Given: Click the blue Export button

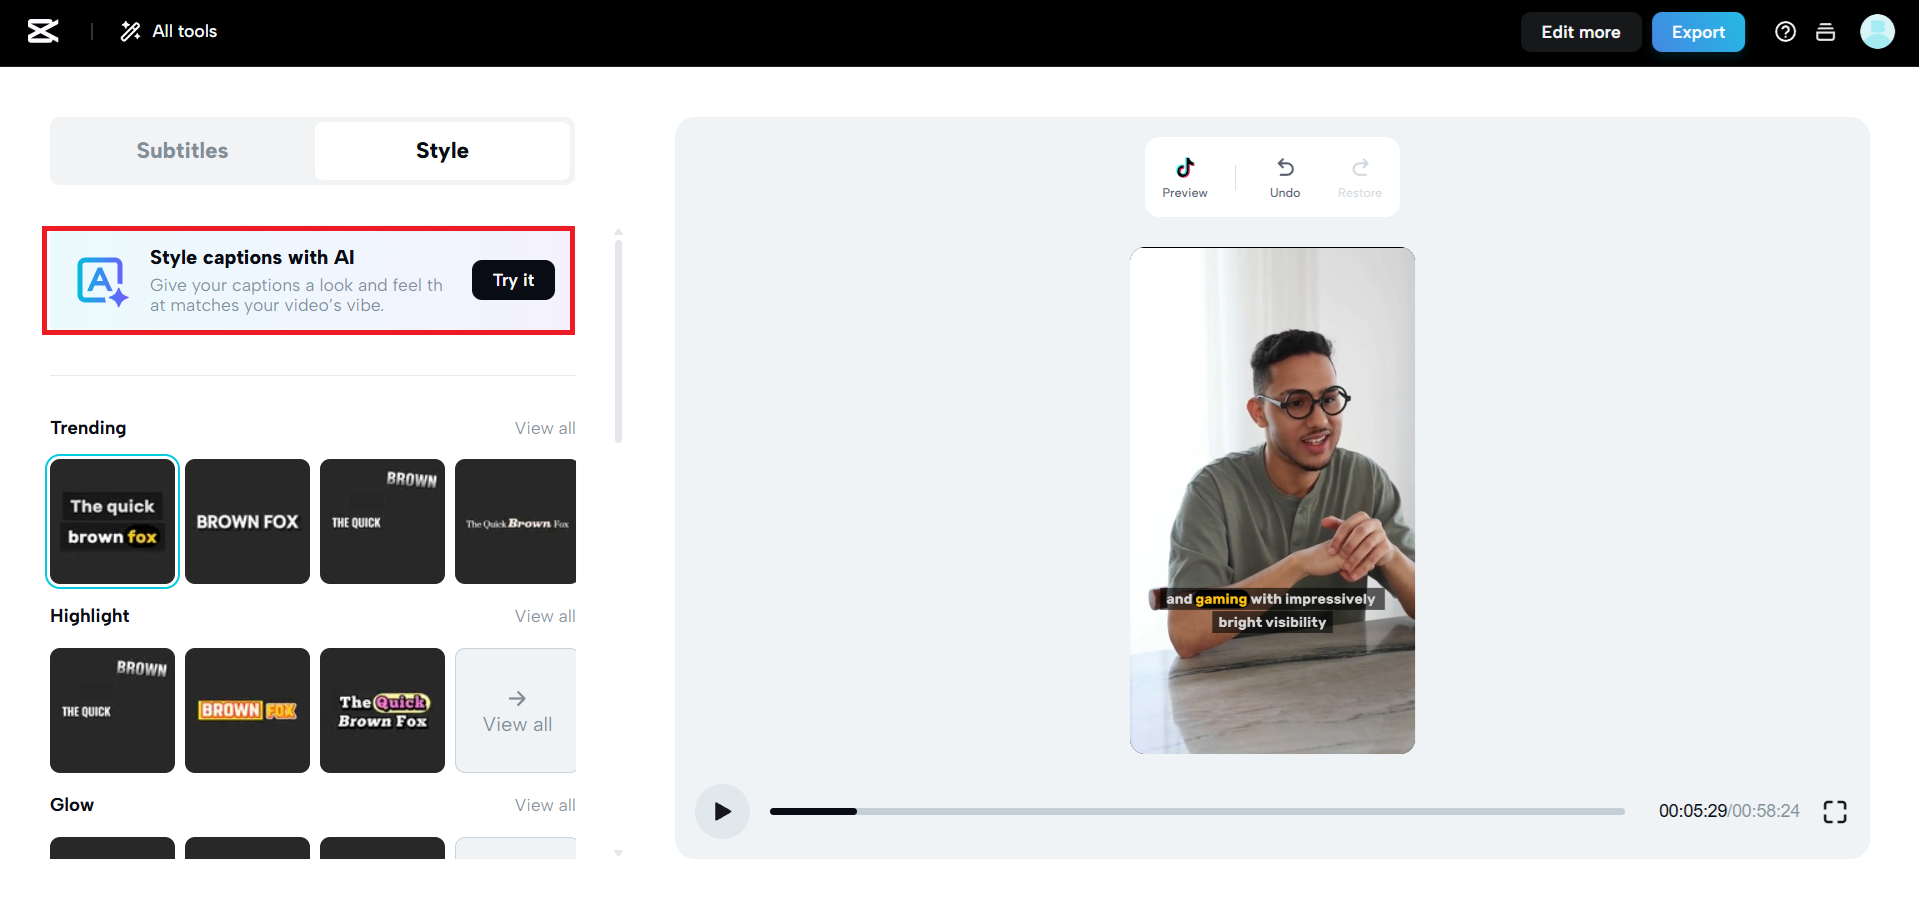Looking at the screenshot, I should click(x=1698, y=32).
